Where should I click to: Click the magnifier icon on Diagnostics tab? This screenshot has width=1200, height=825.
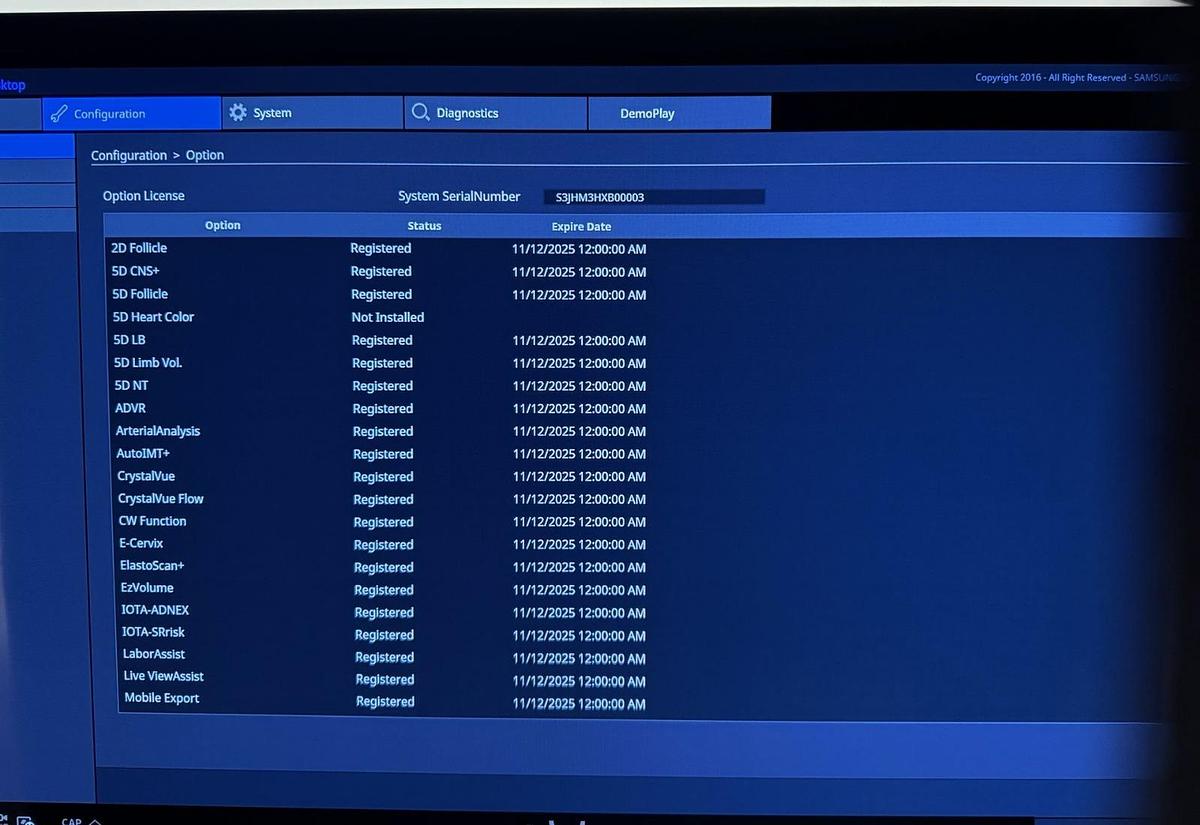(x=421, y=113)
